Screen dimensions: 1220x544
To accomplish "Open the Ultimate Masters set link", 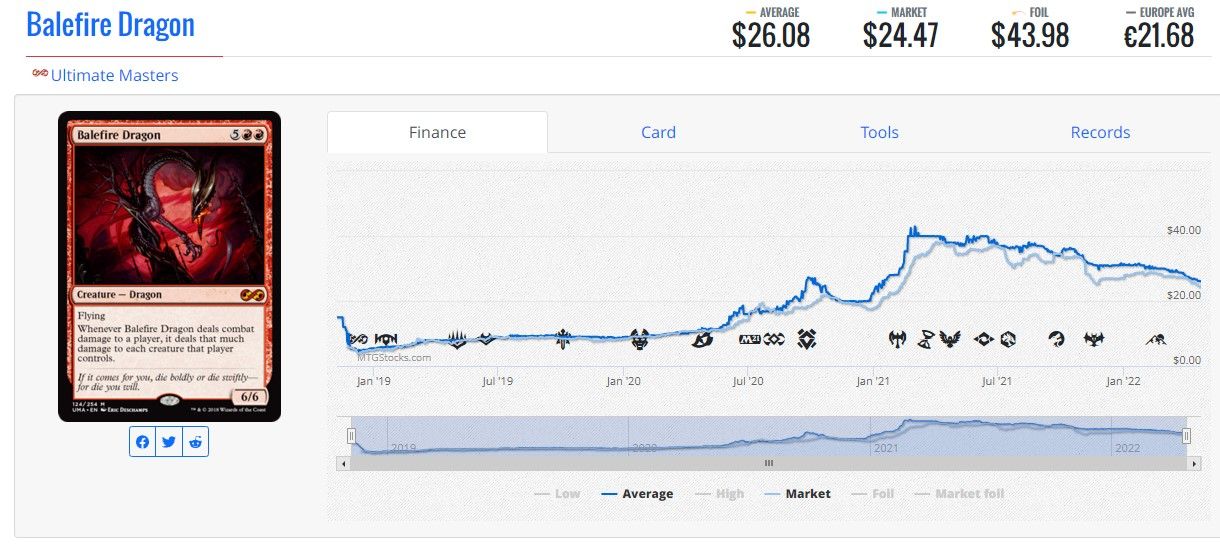I will (x=114, y=75).
